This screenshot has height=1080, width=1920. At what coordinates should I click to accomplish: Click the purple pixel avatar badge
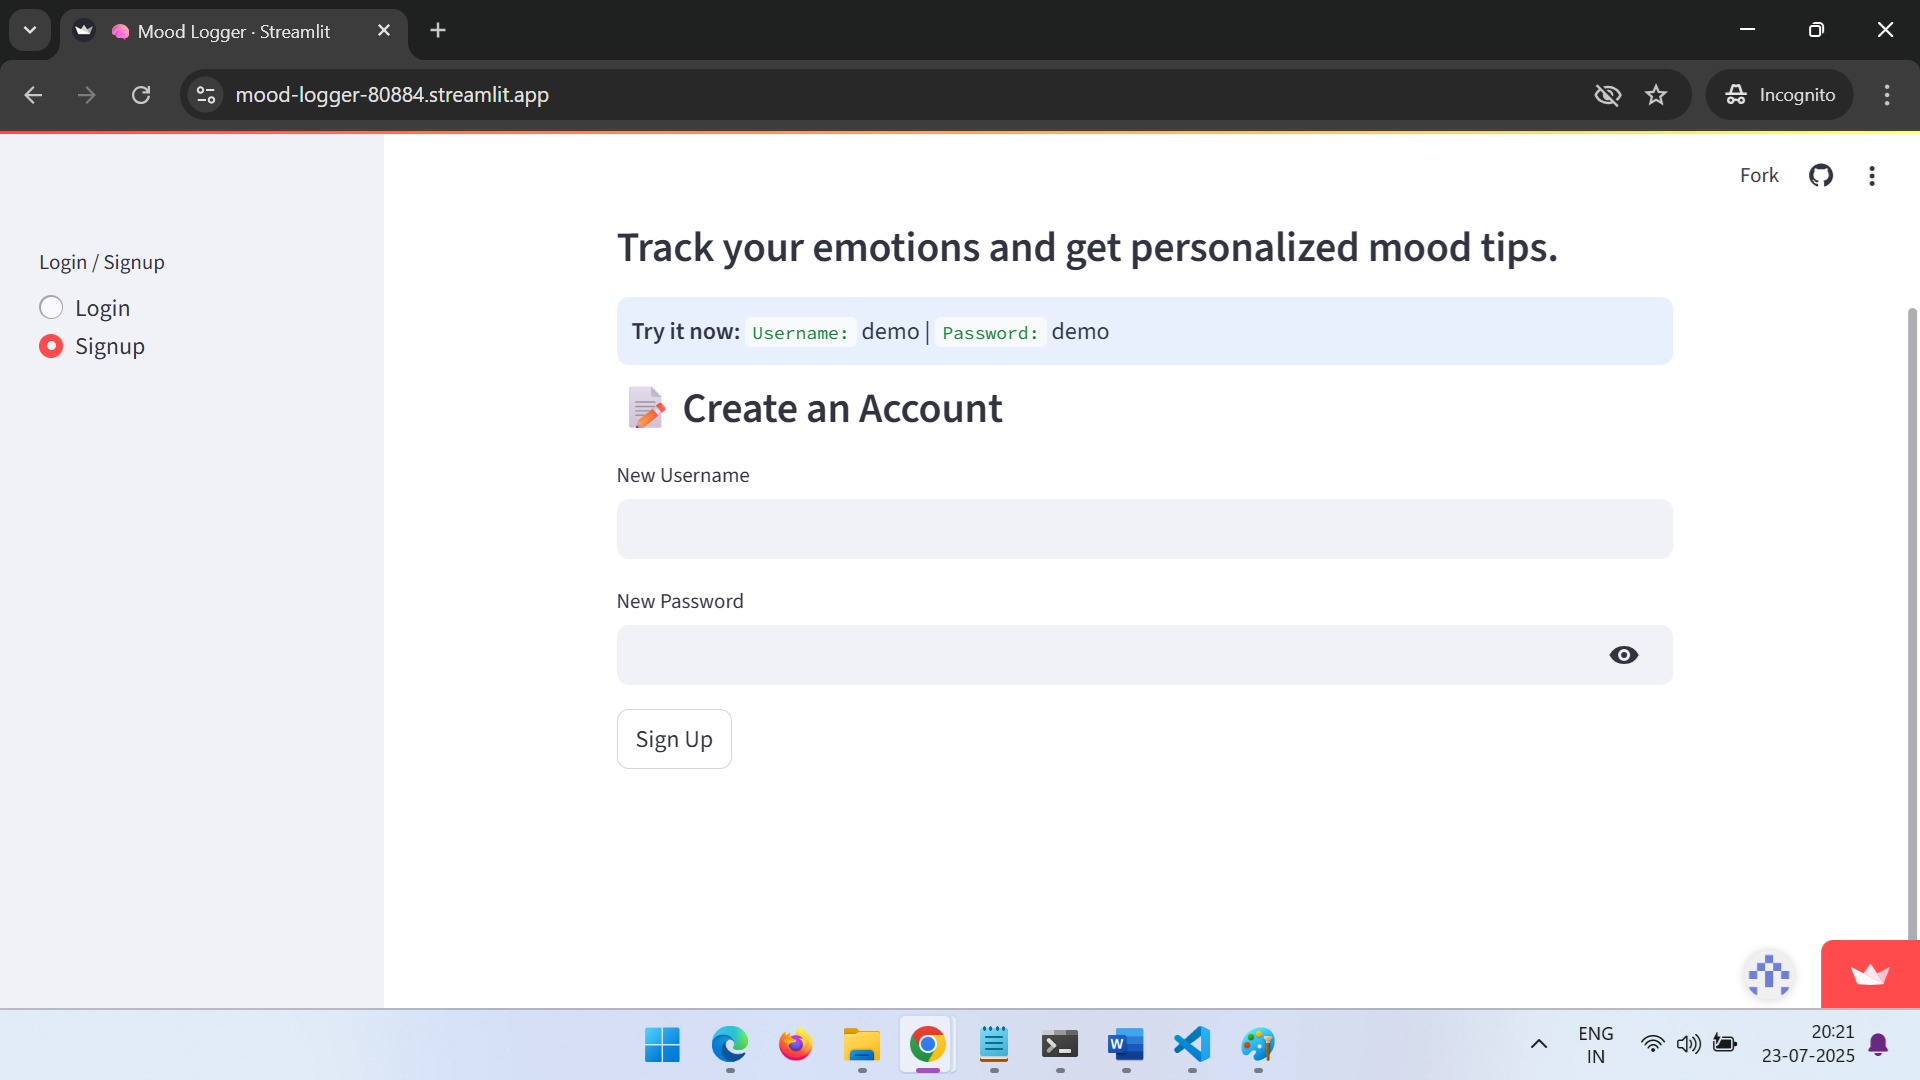[x=1768, y=974]
